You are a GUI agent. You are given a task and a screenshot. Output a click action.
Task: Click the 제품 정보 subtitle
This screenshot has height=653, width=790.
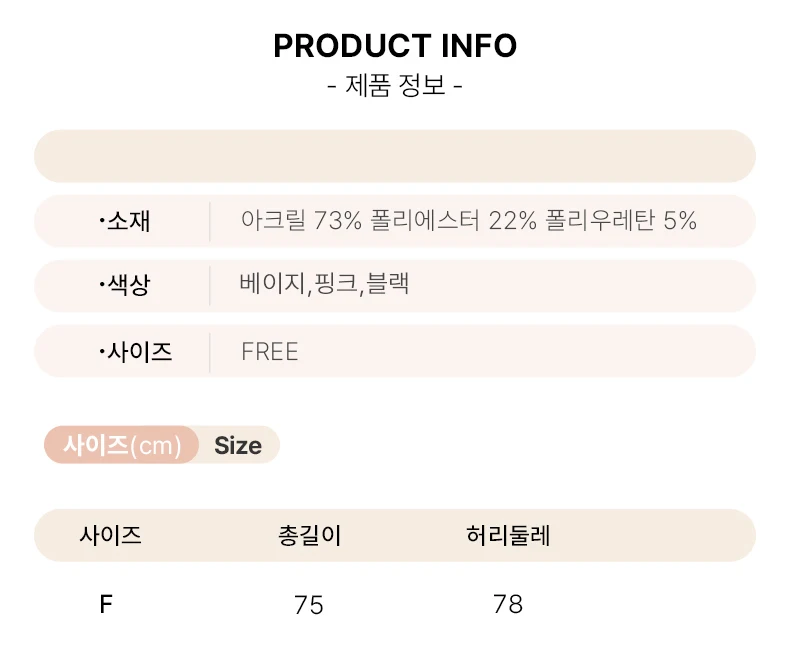pyautogui.click(x=395, y=86)
